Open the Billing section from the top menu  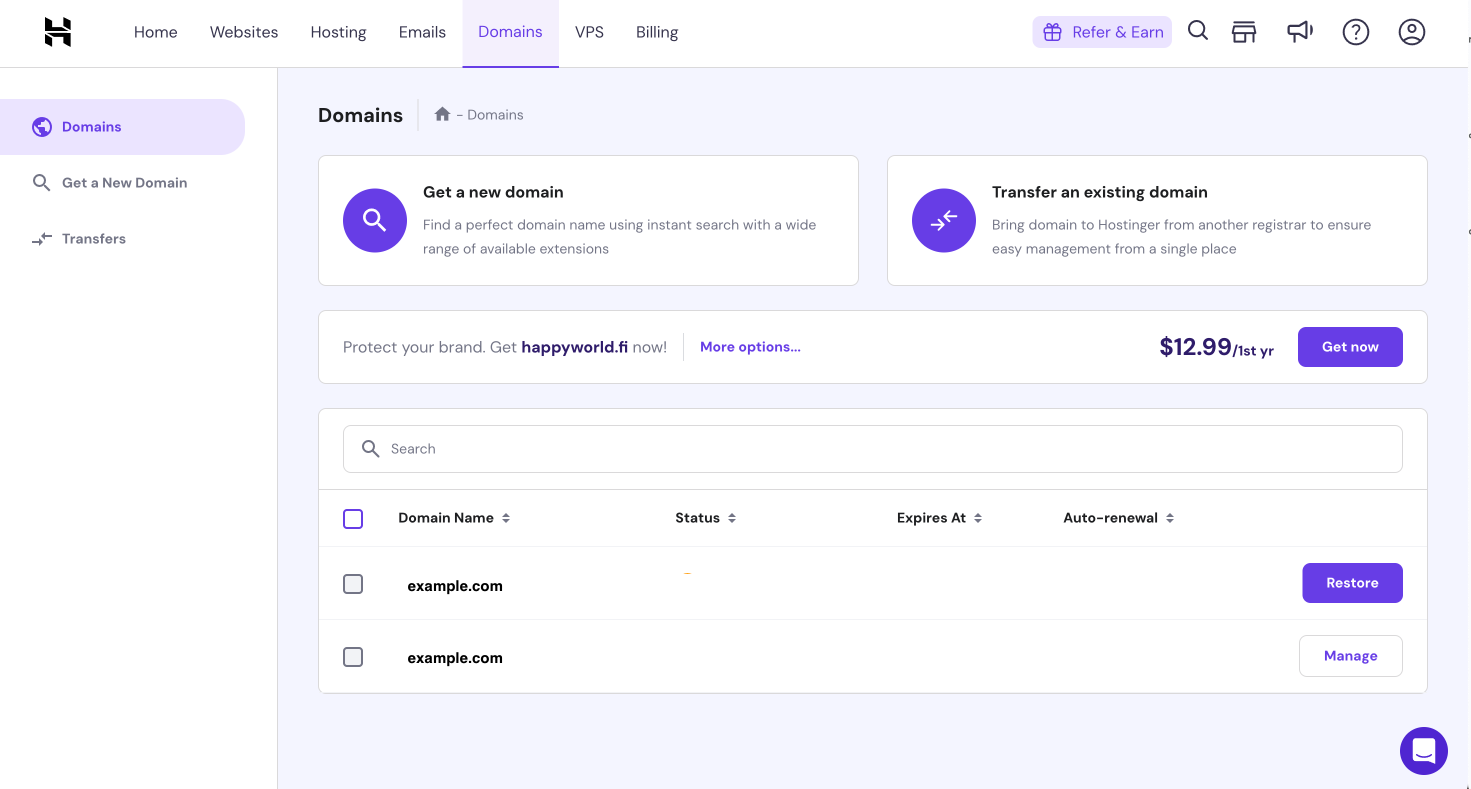coord(656,31)
